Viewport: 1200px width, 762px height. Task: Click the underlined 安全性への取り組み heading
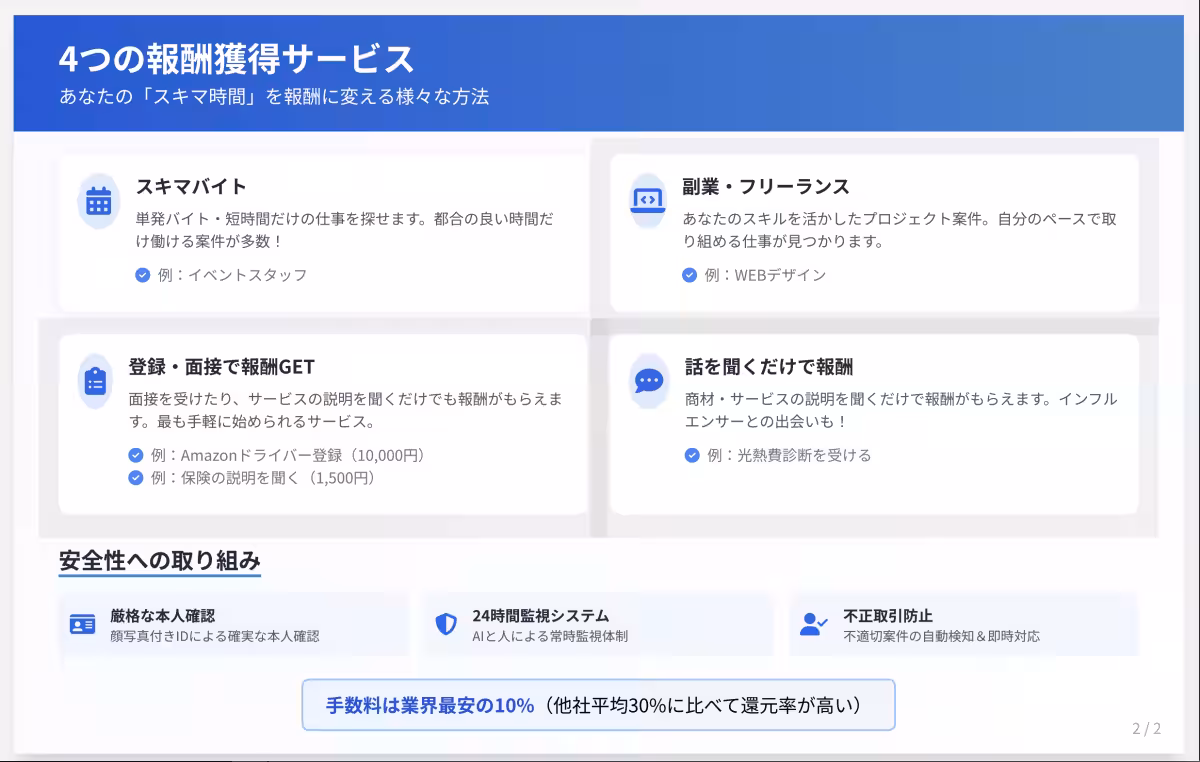(x=160, y=560)
